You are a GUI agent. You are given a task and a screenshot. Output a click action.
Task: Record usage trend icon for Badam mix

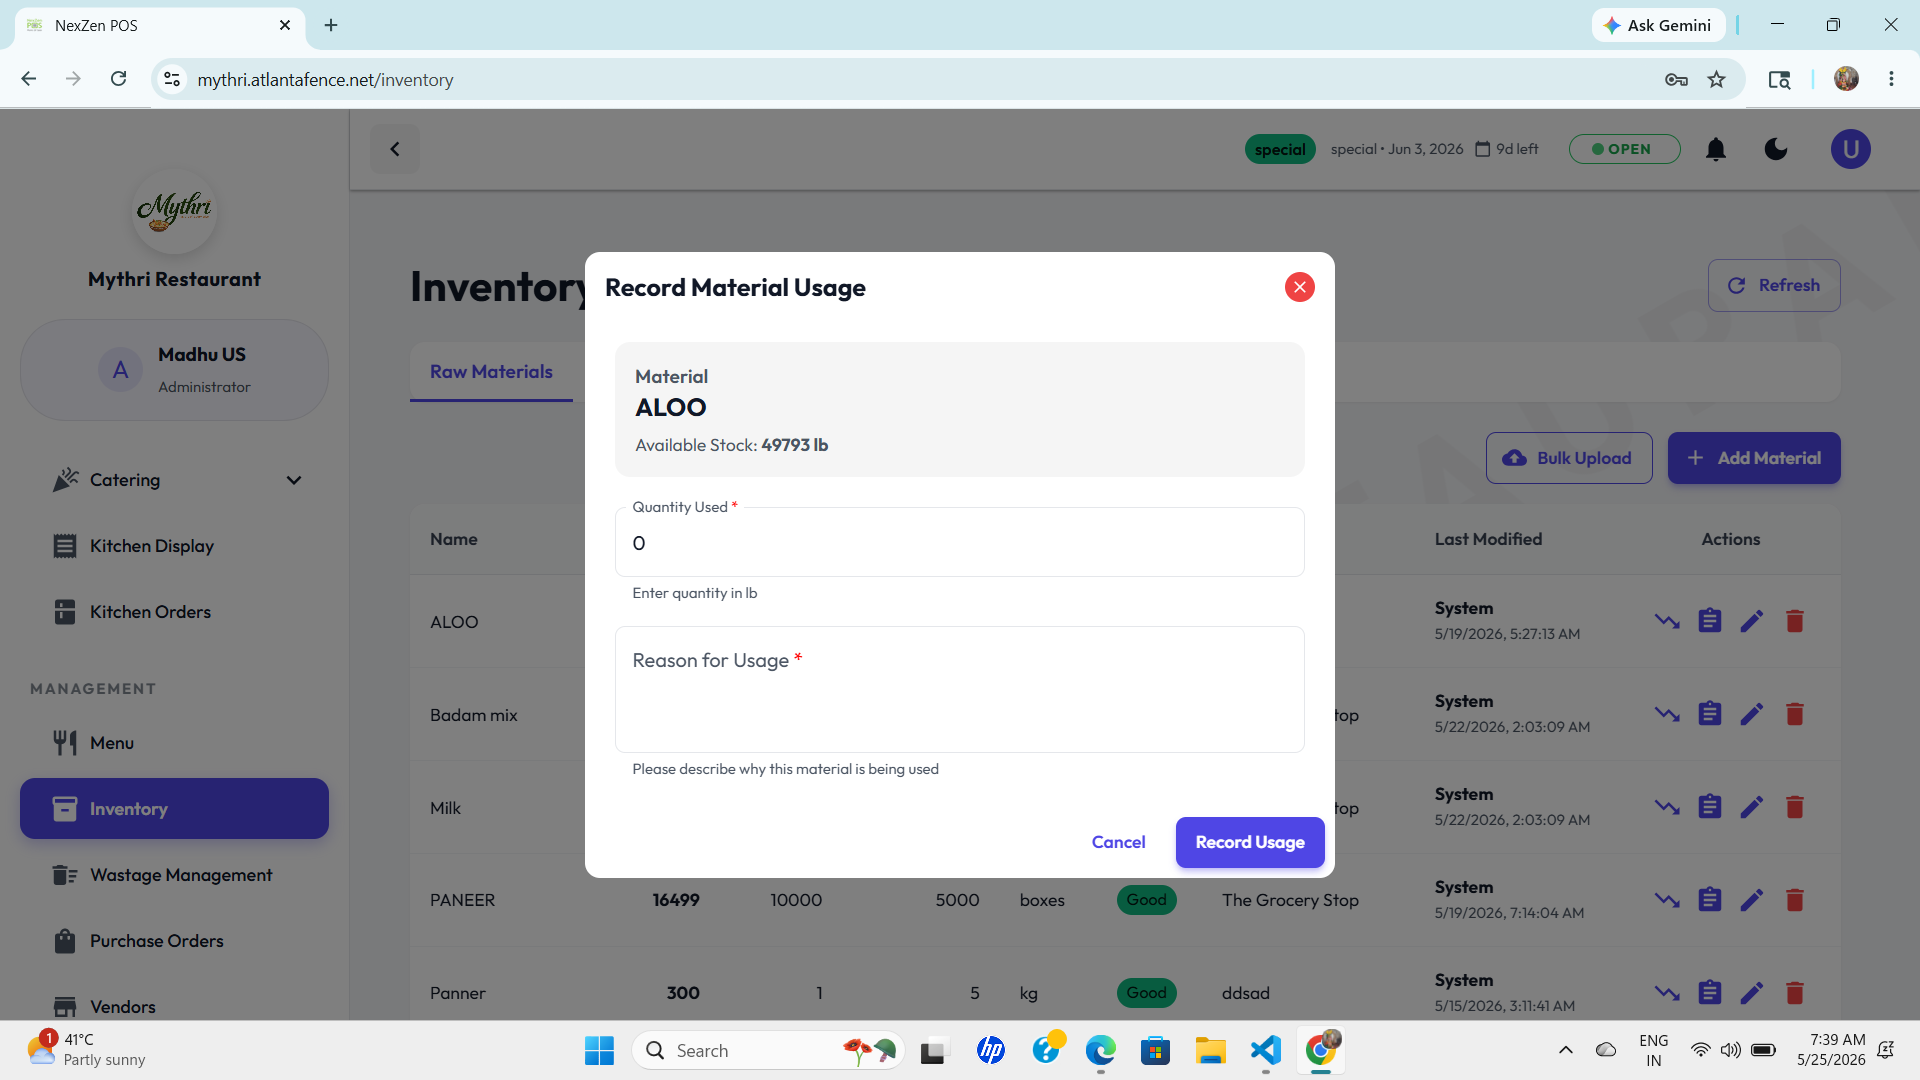(1667, 714)
